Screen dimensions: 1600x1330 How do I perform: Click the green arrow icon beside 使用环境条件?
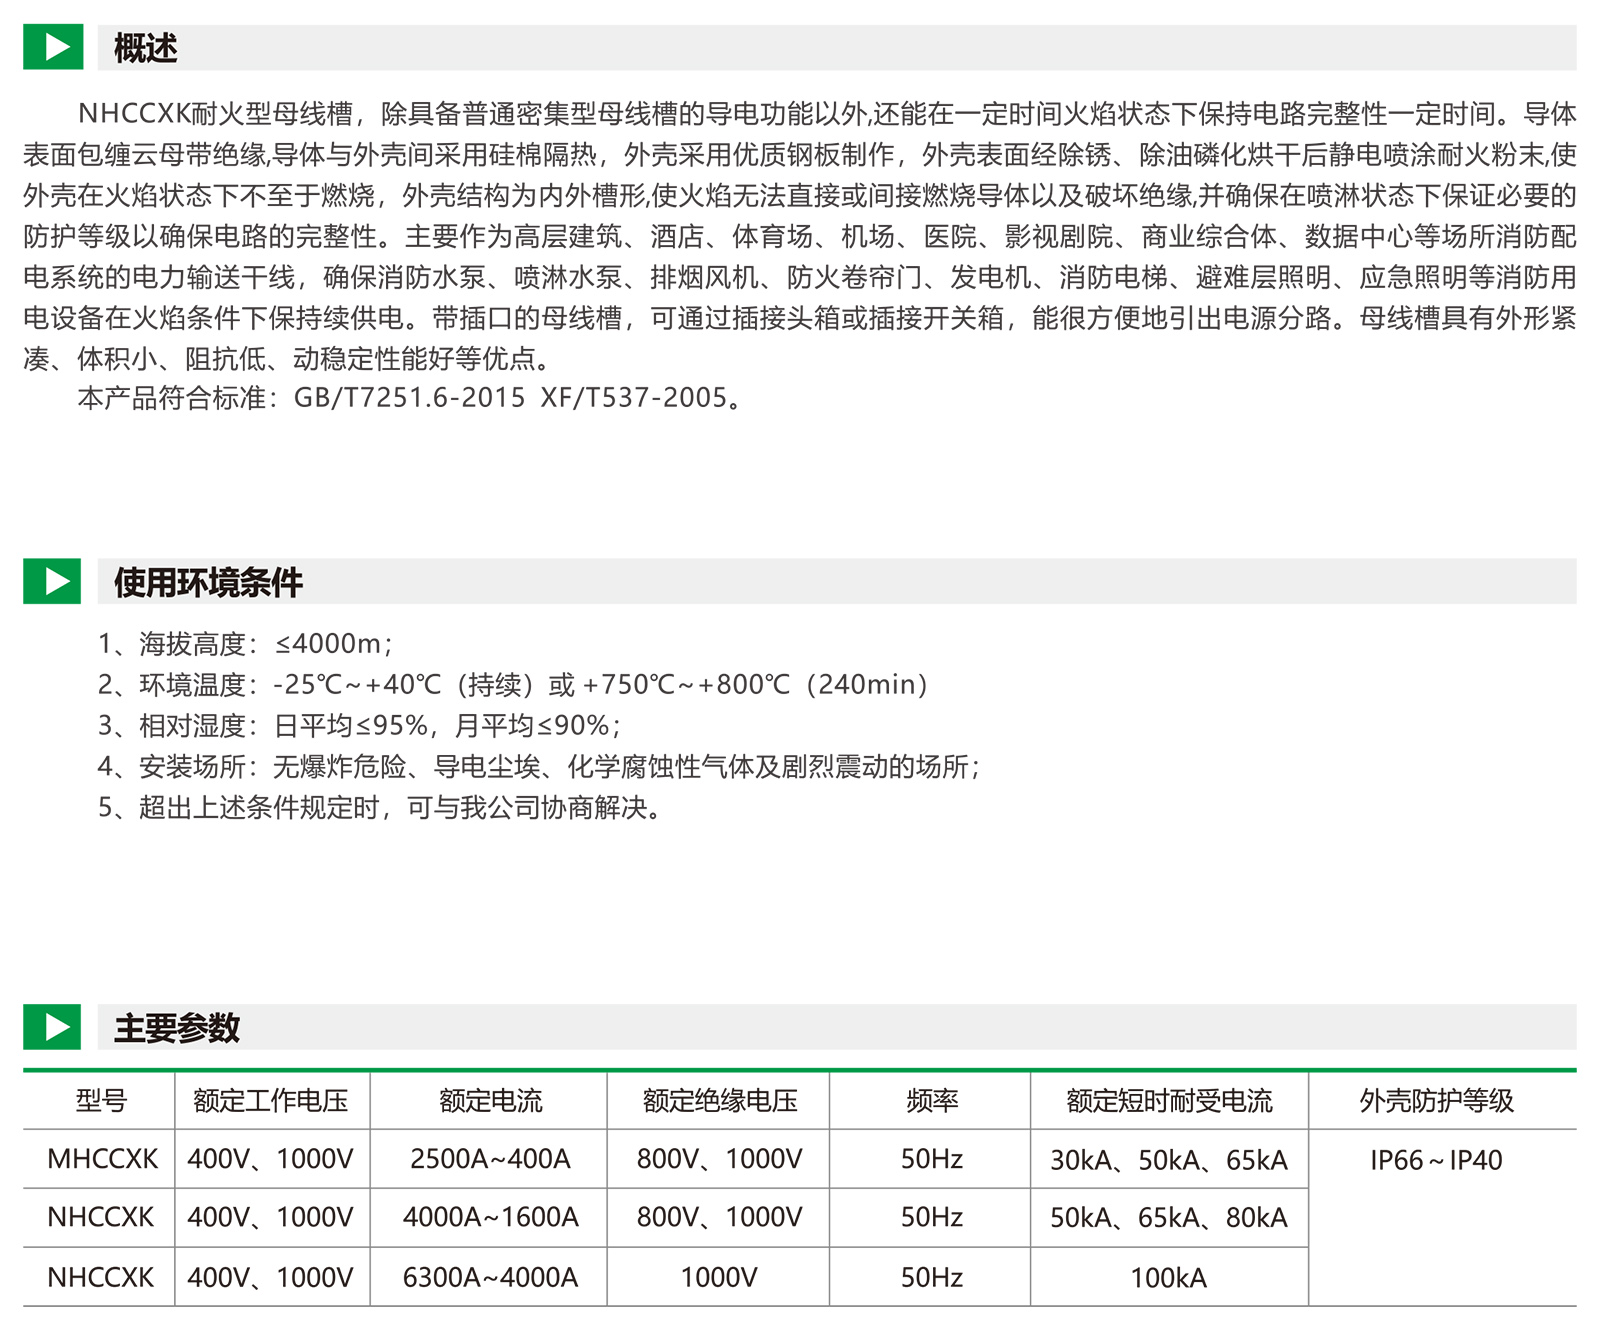coord(53,581)
